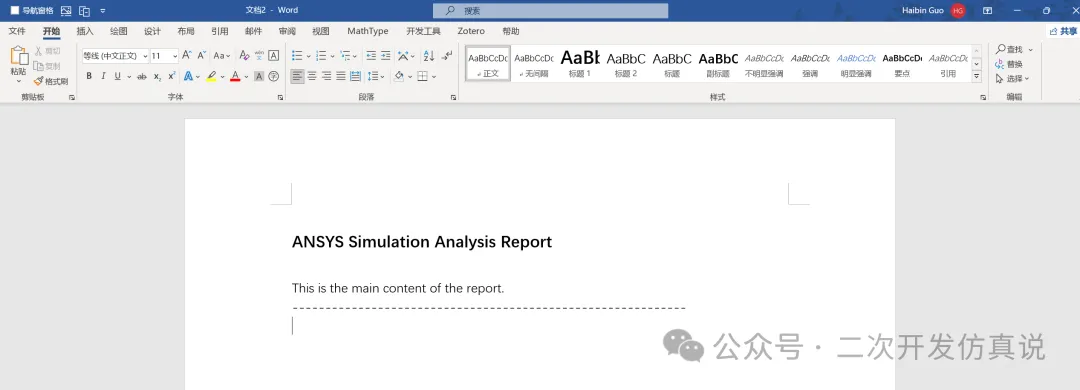Switch to the 设计 (Design) tab
Viewport: 1080px width, 390px height.
[152, 31]
